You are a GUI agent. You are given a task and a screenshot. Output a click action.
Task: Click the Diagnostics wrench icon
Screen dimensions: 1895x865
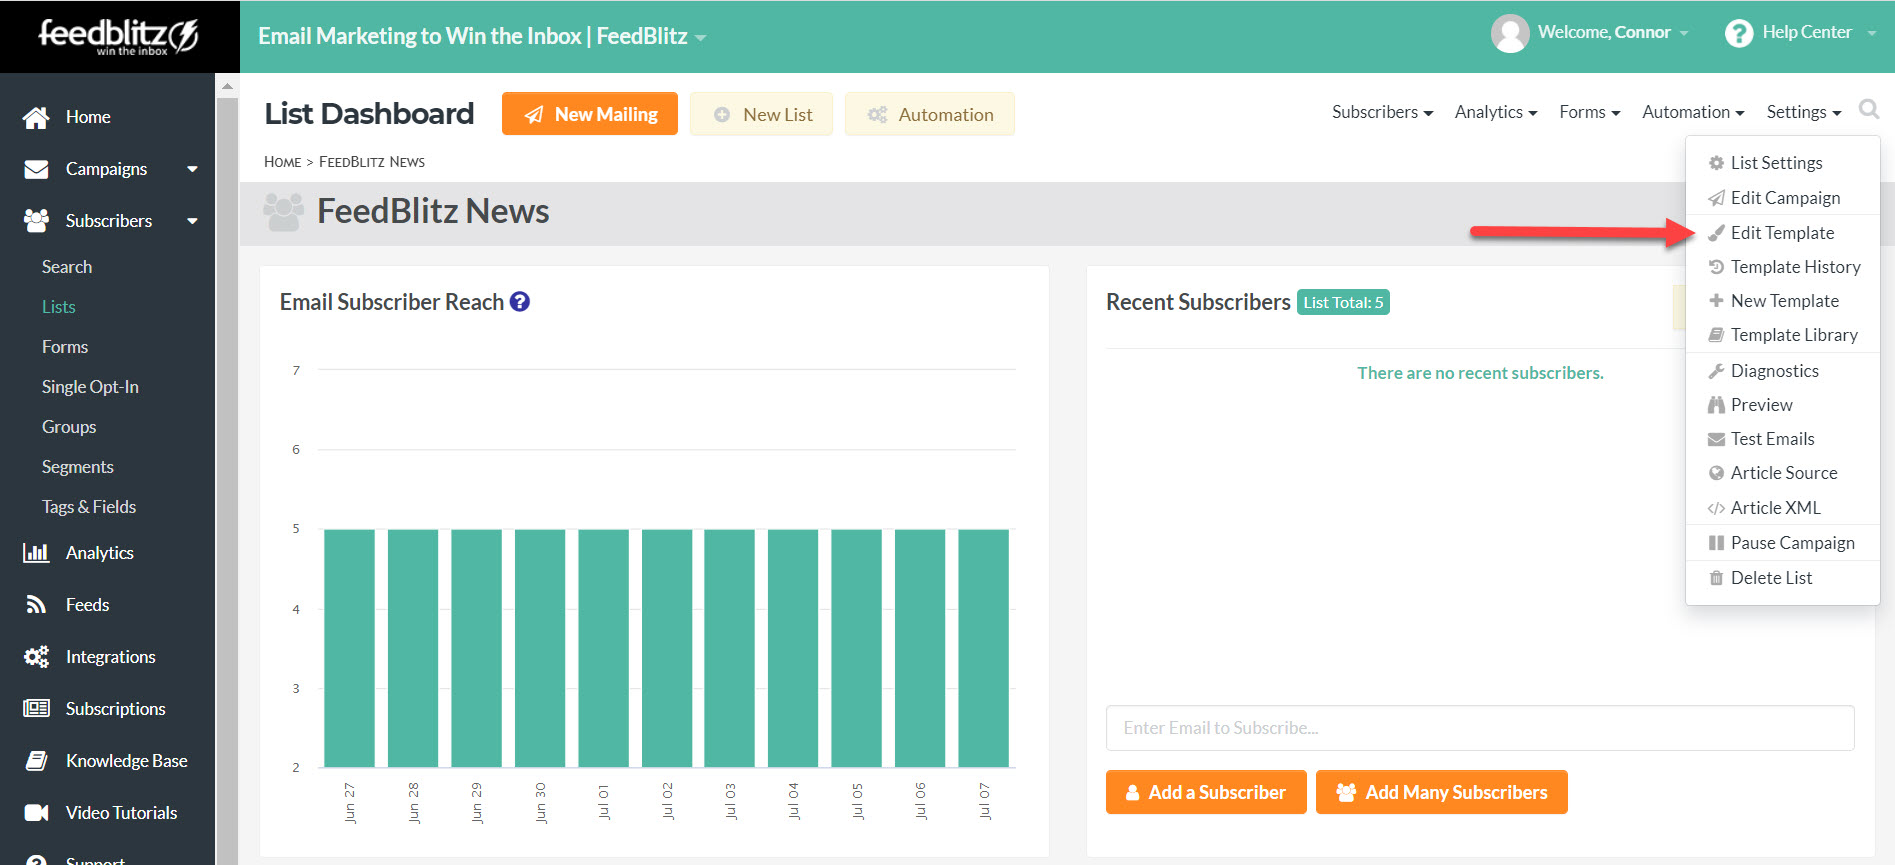click(1716, 371)
